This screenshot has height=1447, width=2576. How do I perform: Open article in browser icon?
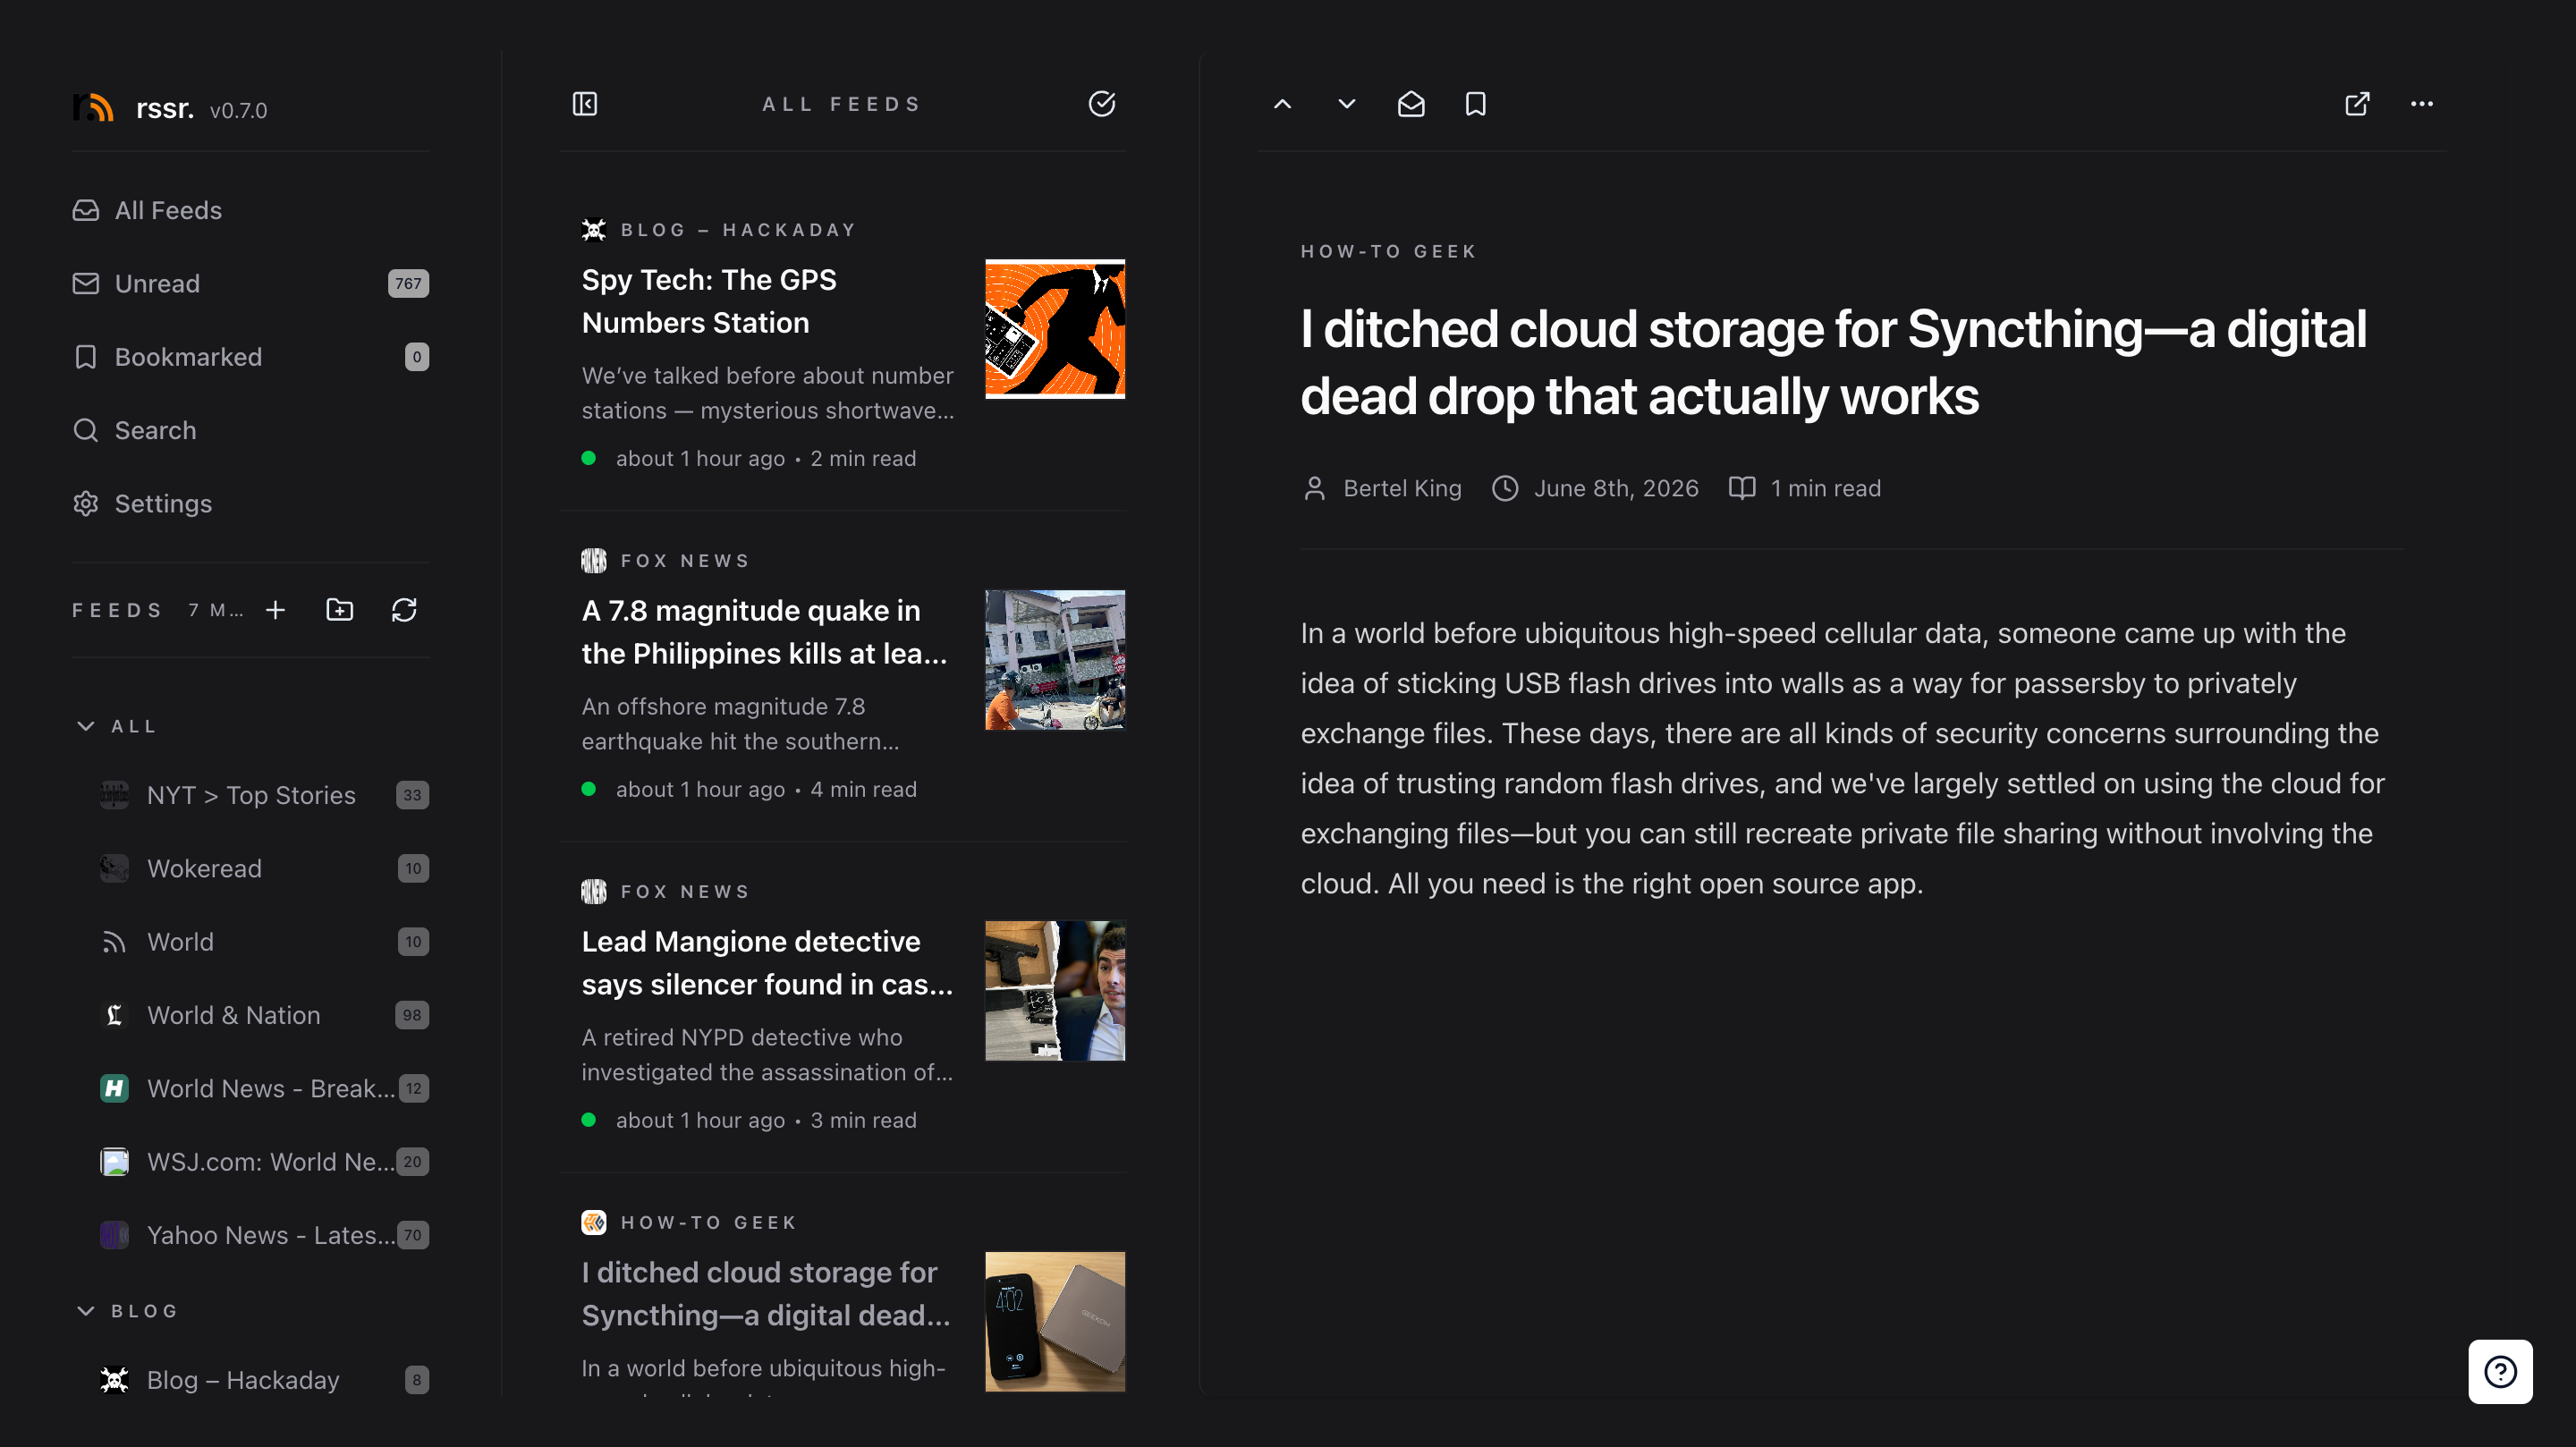pos(2358,104)
